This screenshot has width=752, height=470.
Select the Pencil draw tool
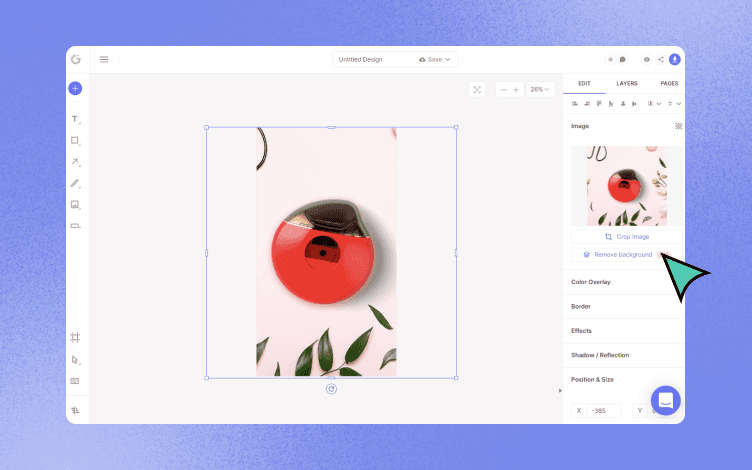click(x=75, y=183)
